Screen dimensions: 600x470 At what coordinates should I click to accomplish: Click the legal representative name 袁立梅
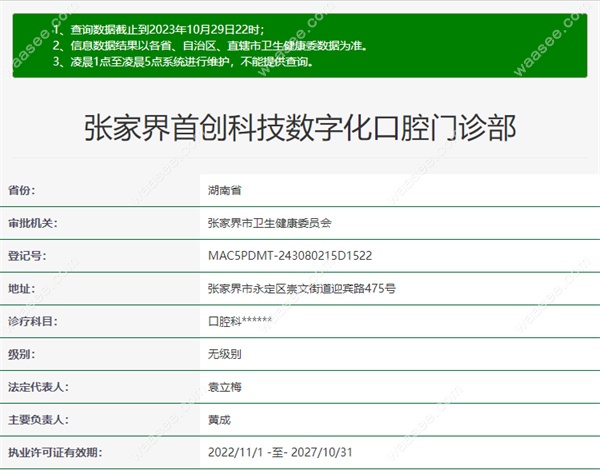click(226, 388)
